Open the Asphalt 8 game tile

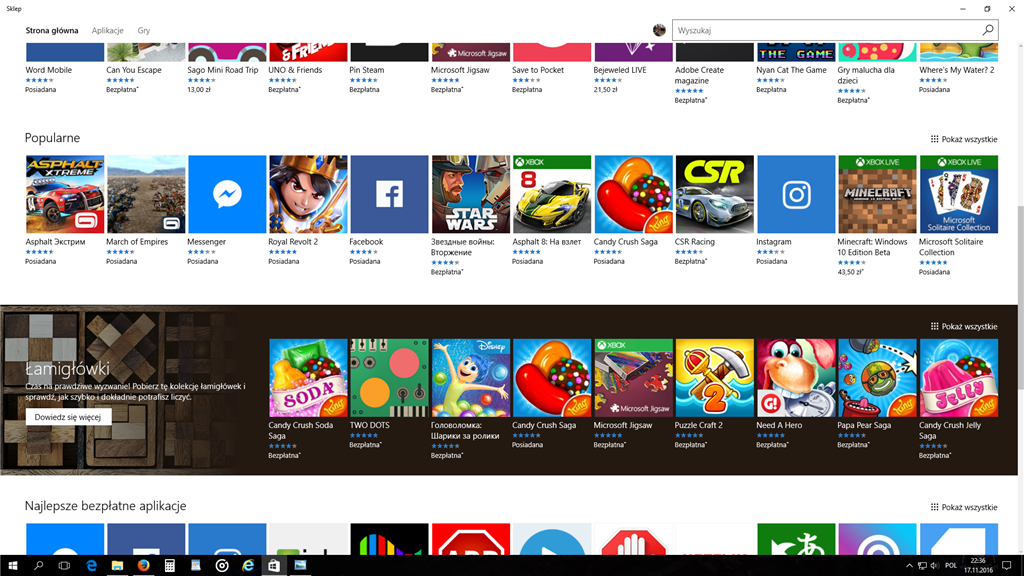click(552, 194)
